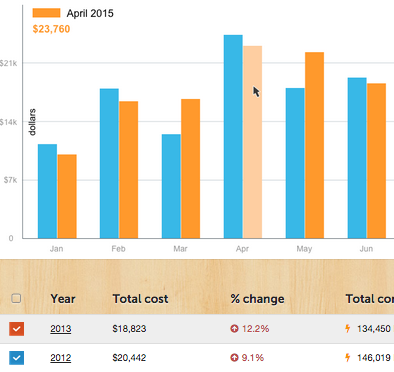
Task: Select the blue February bar
Action: (x=109, y=163)
